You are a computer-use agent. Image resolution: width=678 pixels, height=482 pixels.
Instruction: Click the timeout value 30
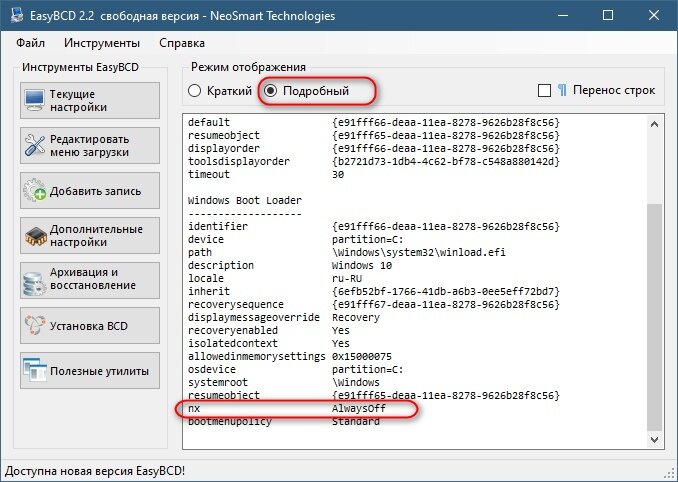click(338, 175)
